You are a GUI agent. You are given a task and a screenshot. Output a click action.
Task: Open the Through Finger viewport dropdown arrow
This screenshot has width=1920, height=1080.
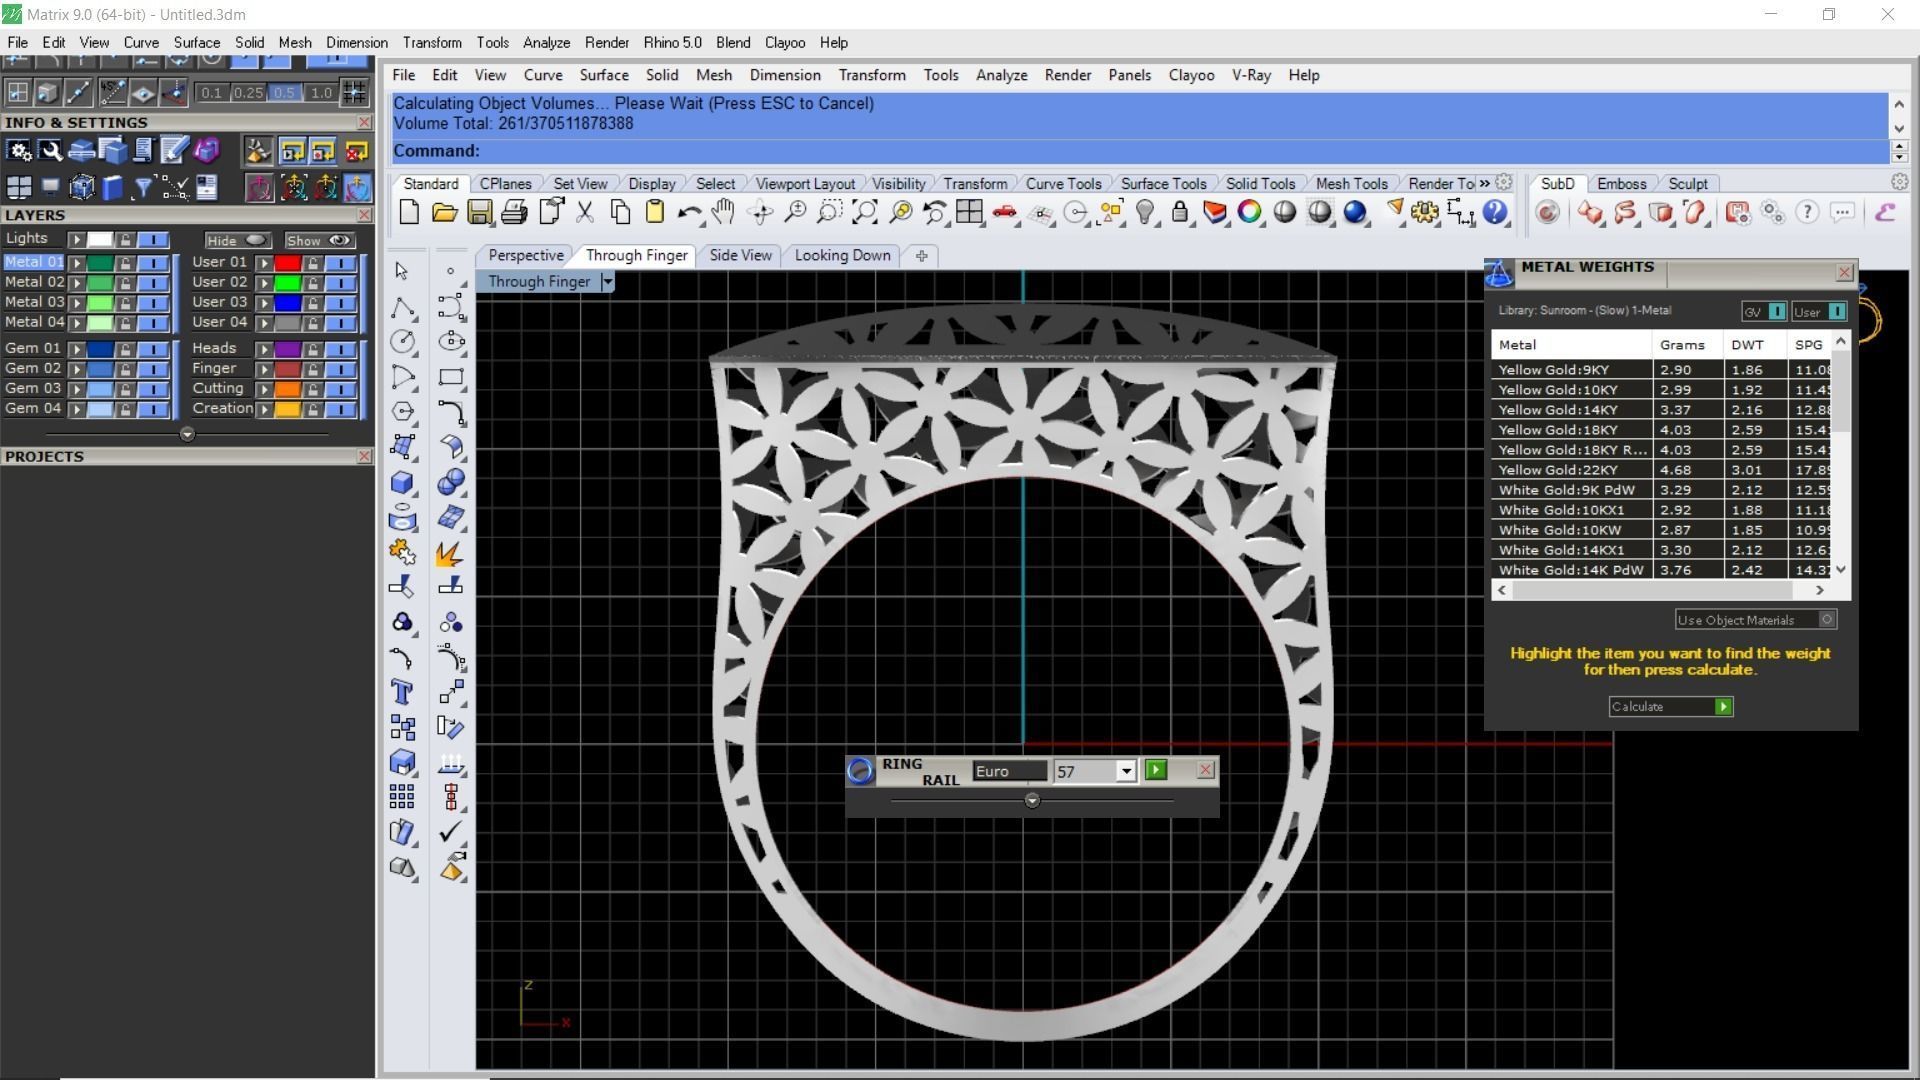pyautogui.click(x=607, y=282)
